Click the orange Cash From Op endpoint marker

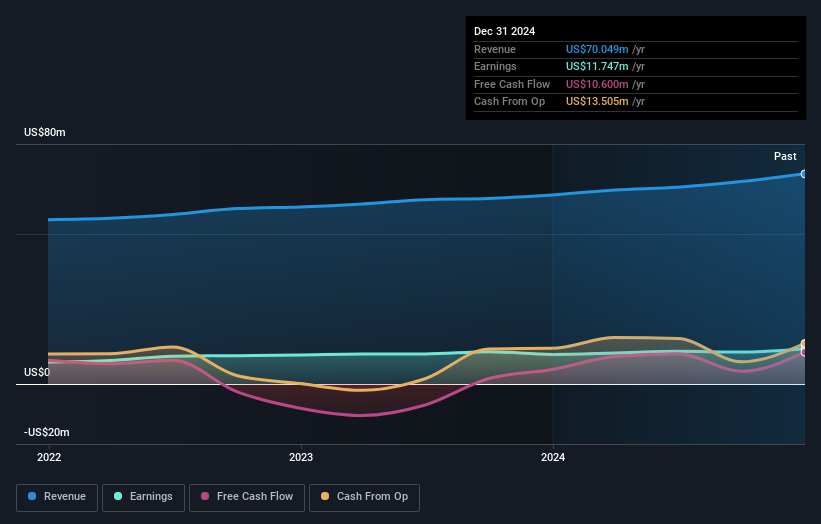[x=804, y=344]
